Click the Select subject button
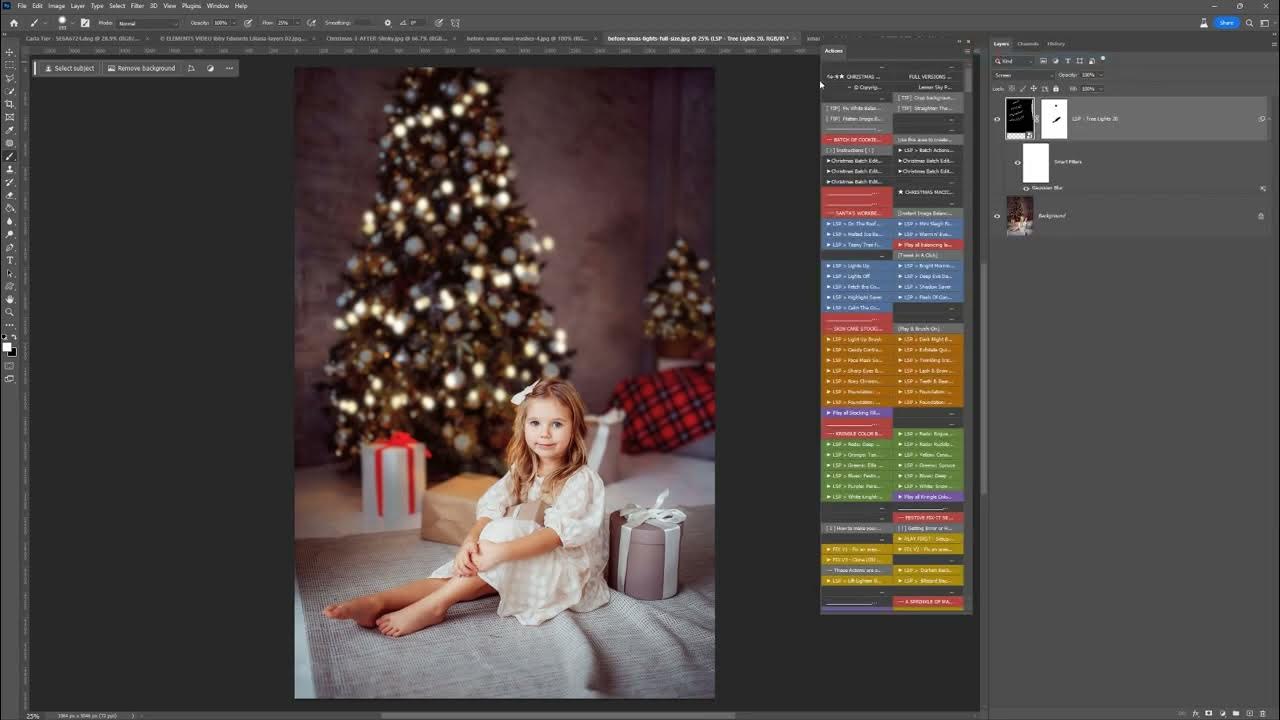 (69, 68)
